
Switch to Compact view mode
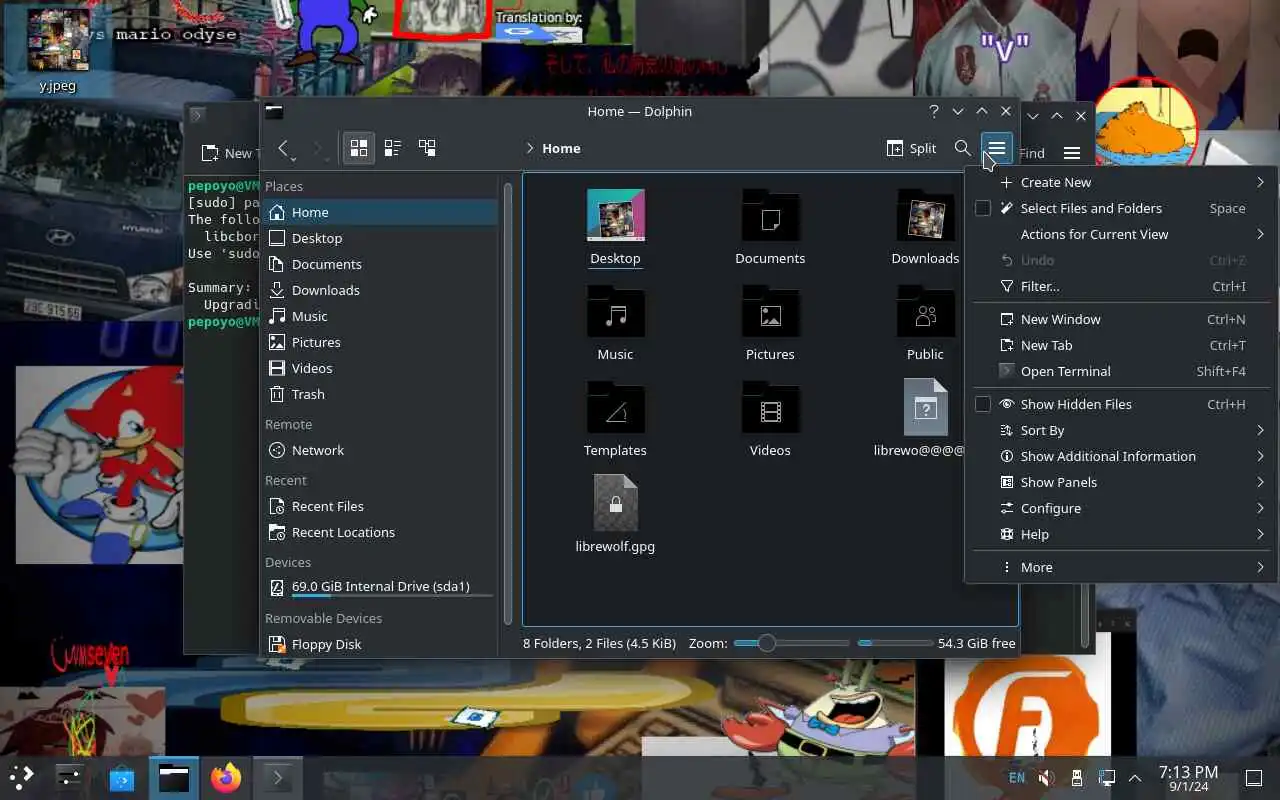(x=393, y=148)
